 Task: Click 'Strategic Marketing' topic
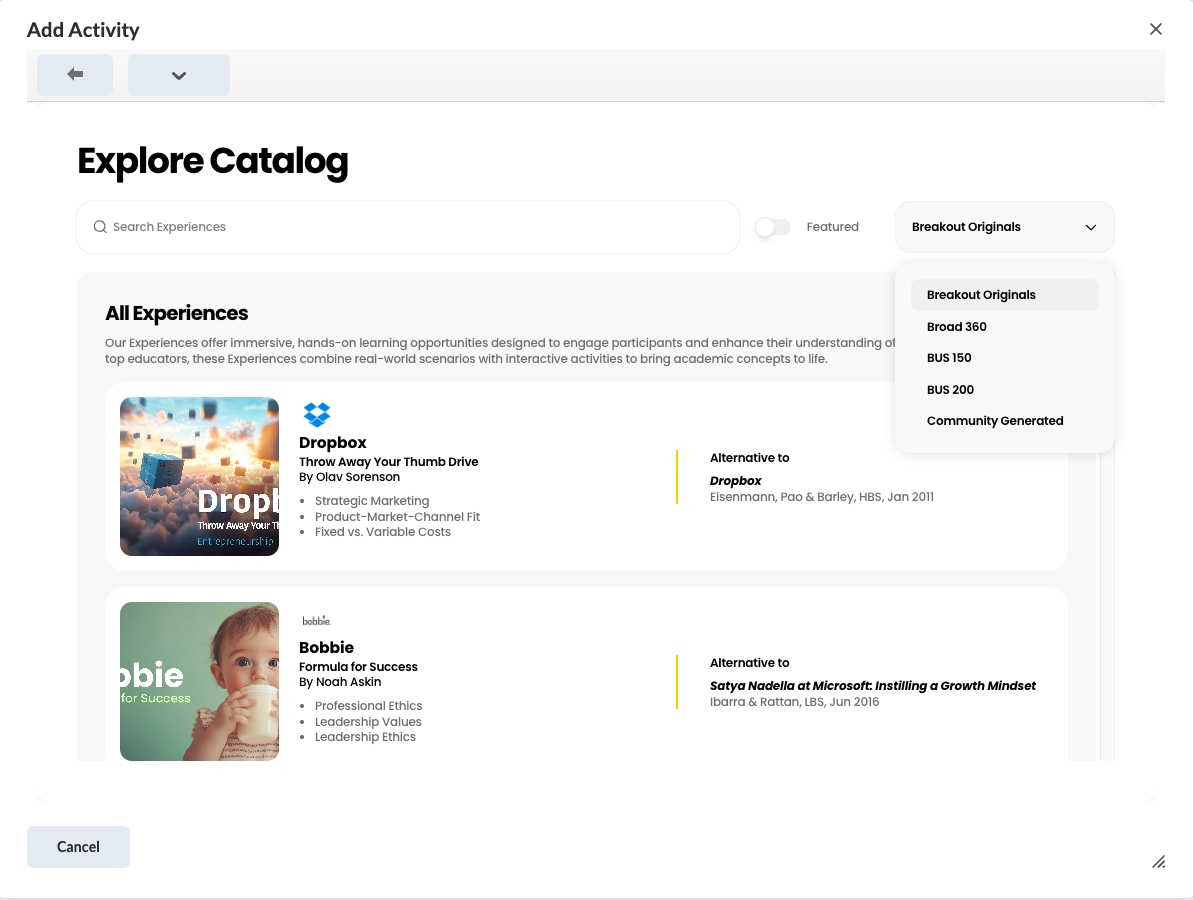tap(372, 501)
